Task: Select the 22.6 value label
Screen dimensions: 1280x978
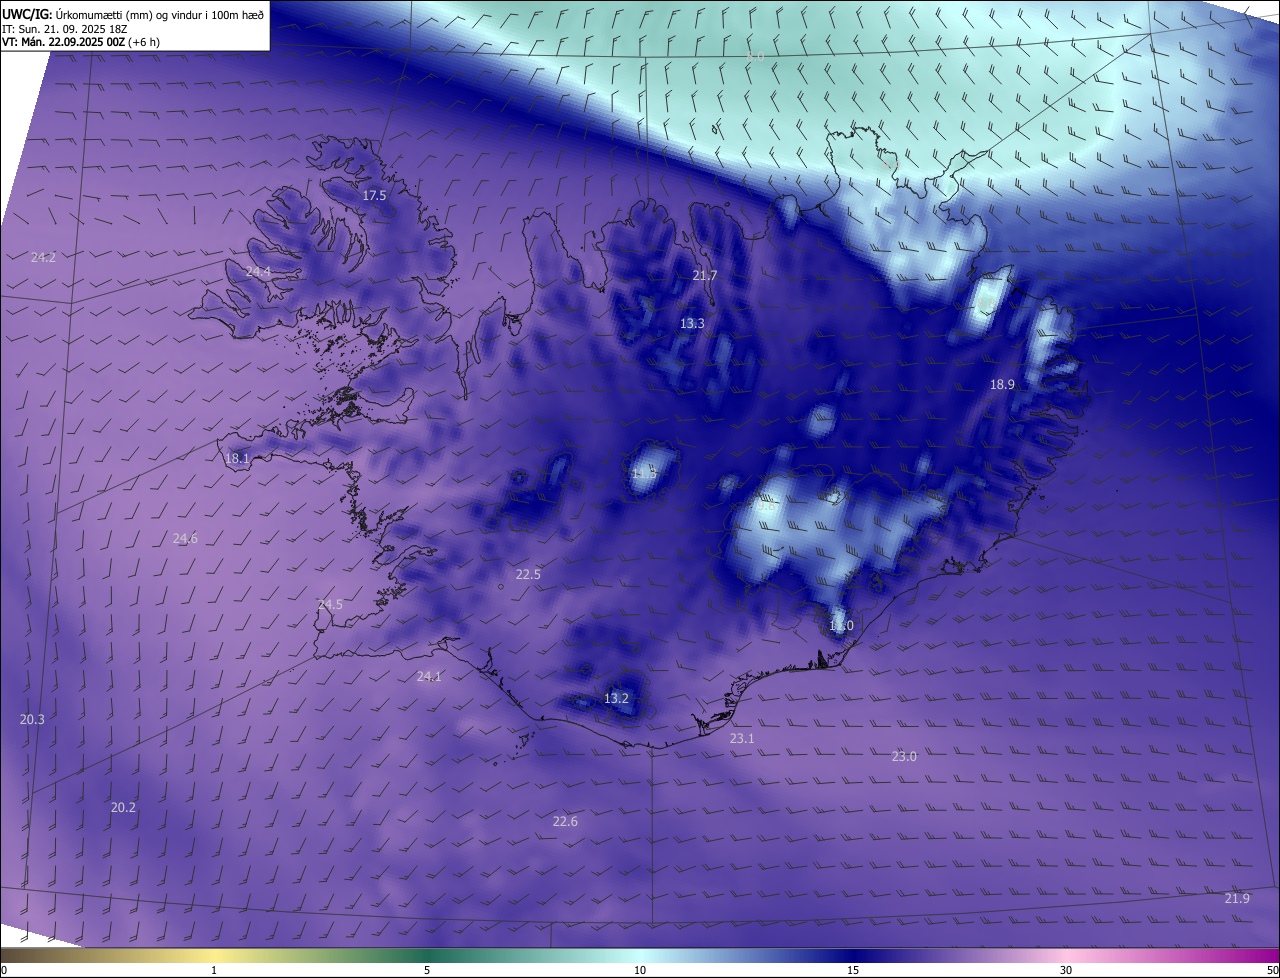Action: pyautogui.click(x=565, y=821)
